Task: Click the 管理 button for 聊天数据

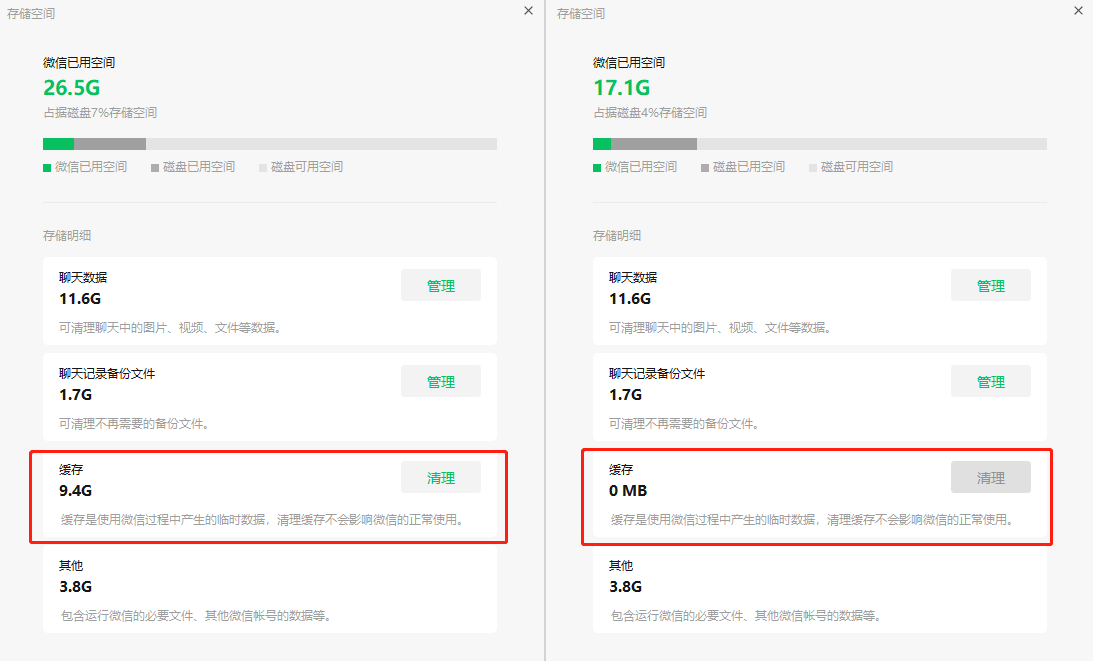Action: pyautogui.click(x=440, y=284)
